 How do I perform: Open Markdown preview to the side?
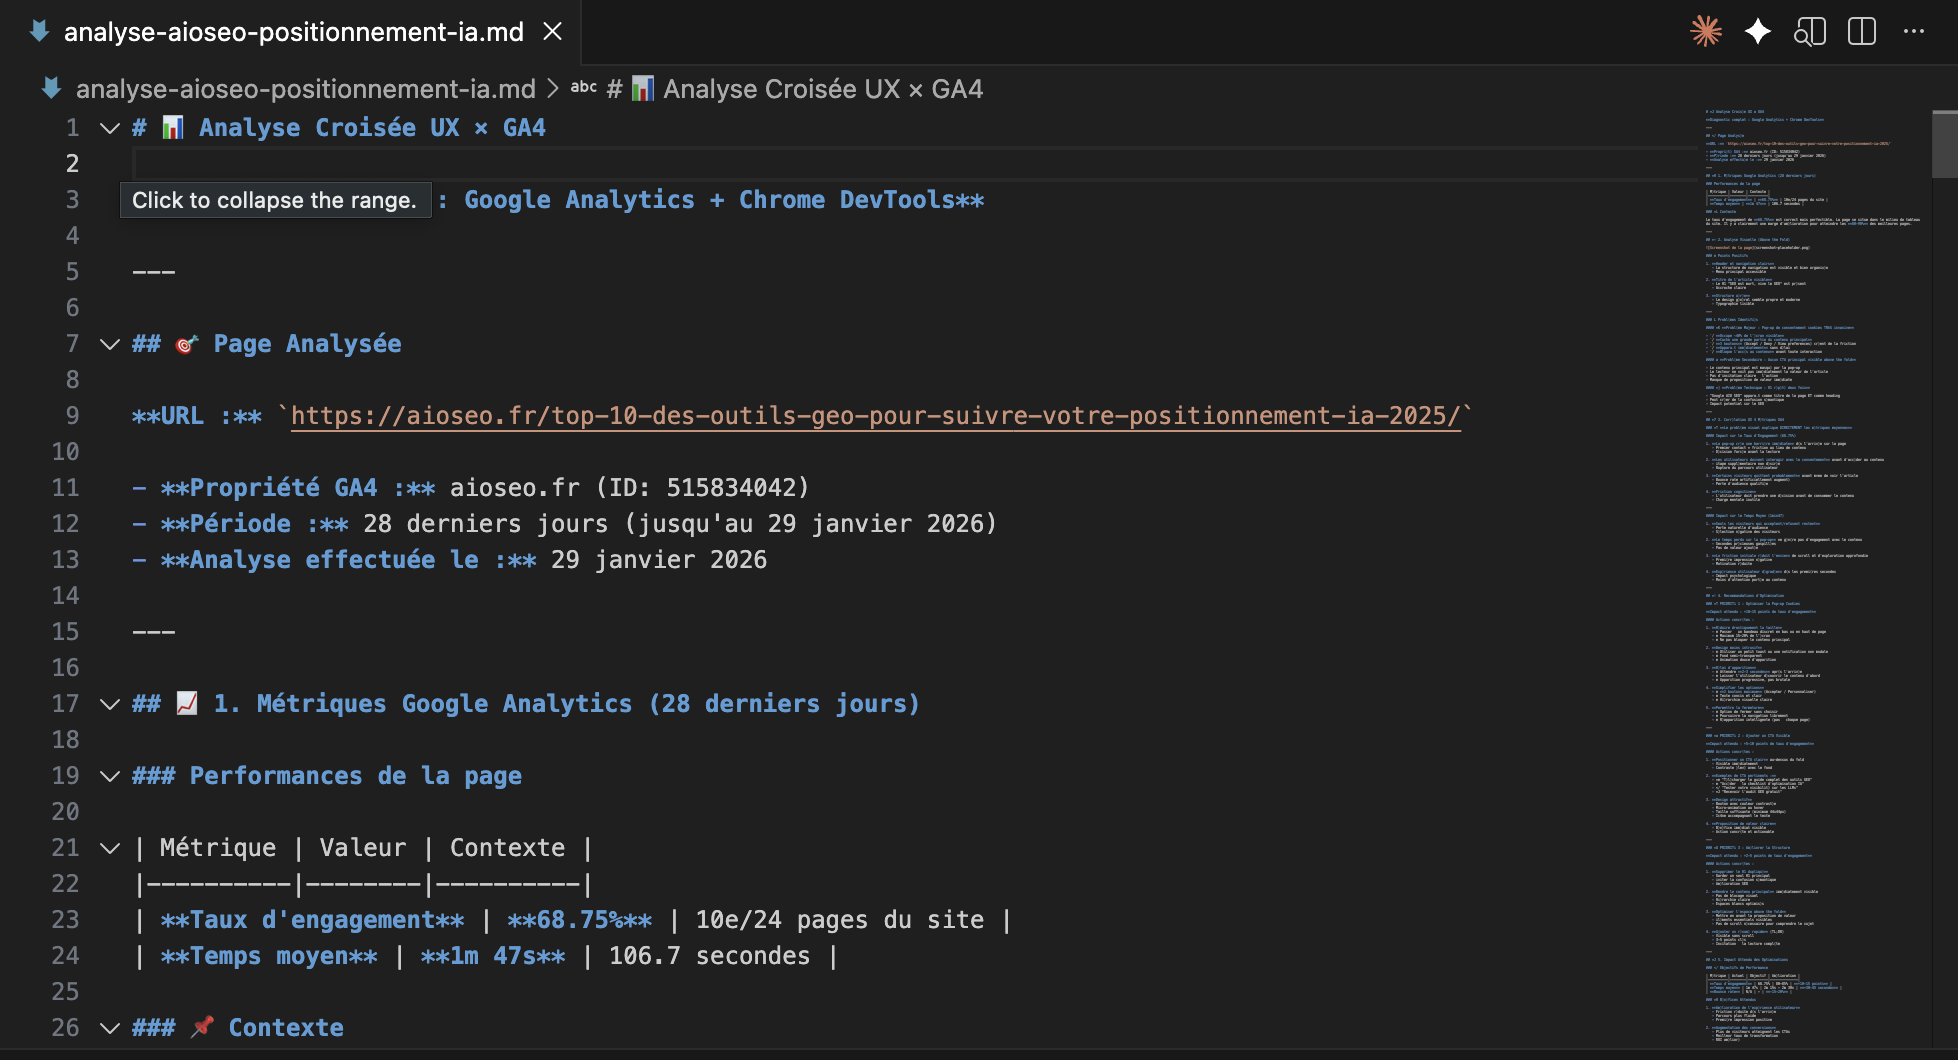tap(1811, 31)
